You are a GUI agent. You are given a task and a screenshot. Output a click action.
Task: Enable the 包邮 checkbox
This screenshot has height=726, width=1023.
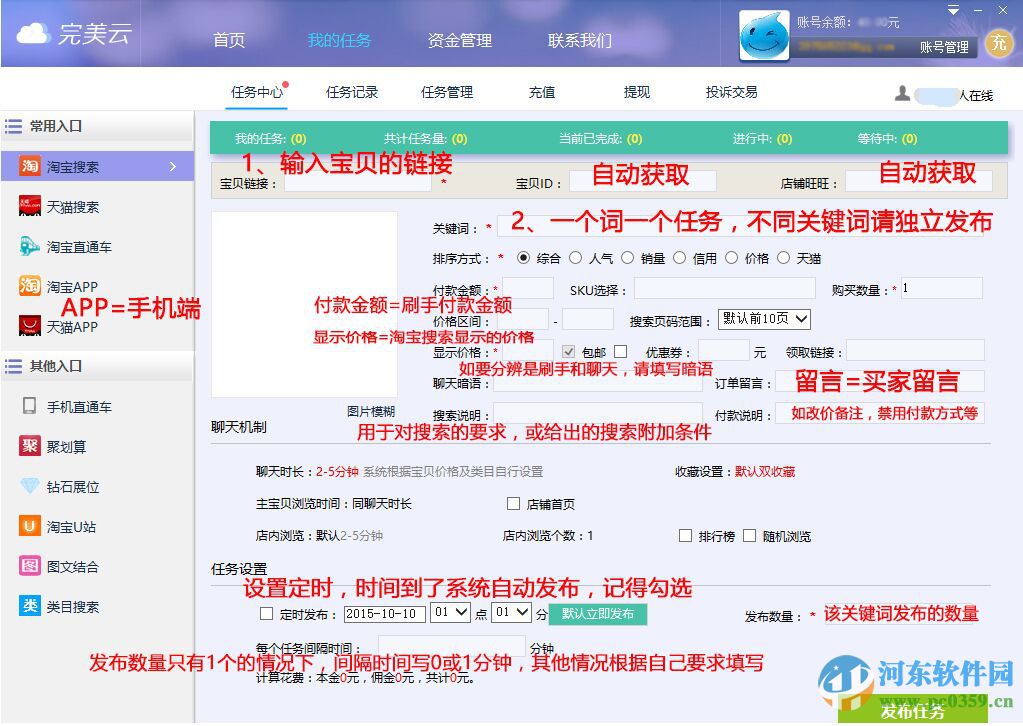[x=567, y=351]
